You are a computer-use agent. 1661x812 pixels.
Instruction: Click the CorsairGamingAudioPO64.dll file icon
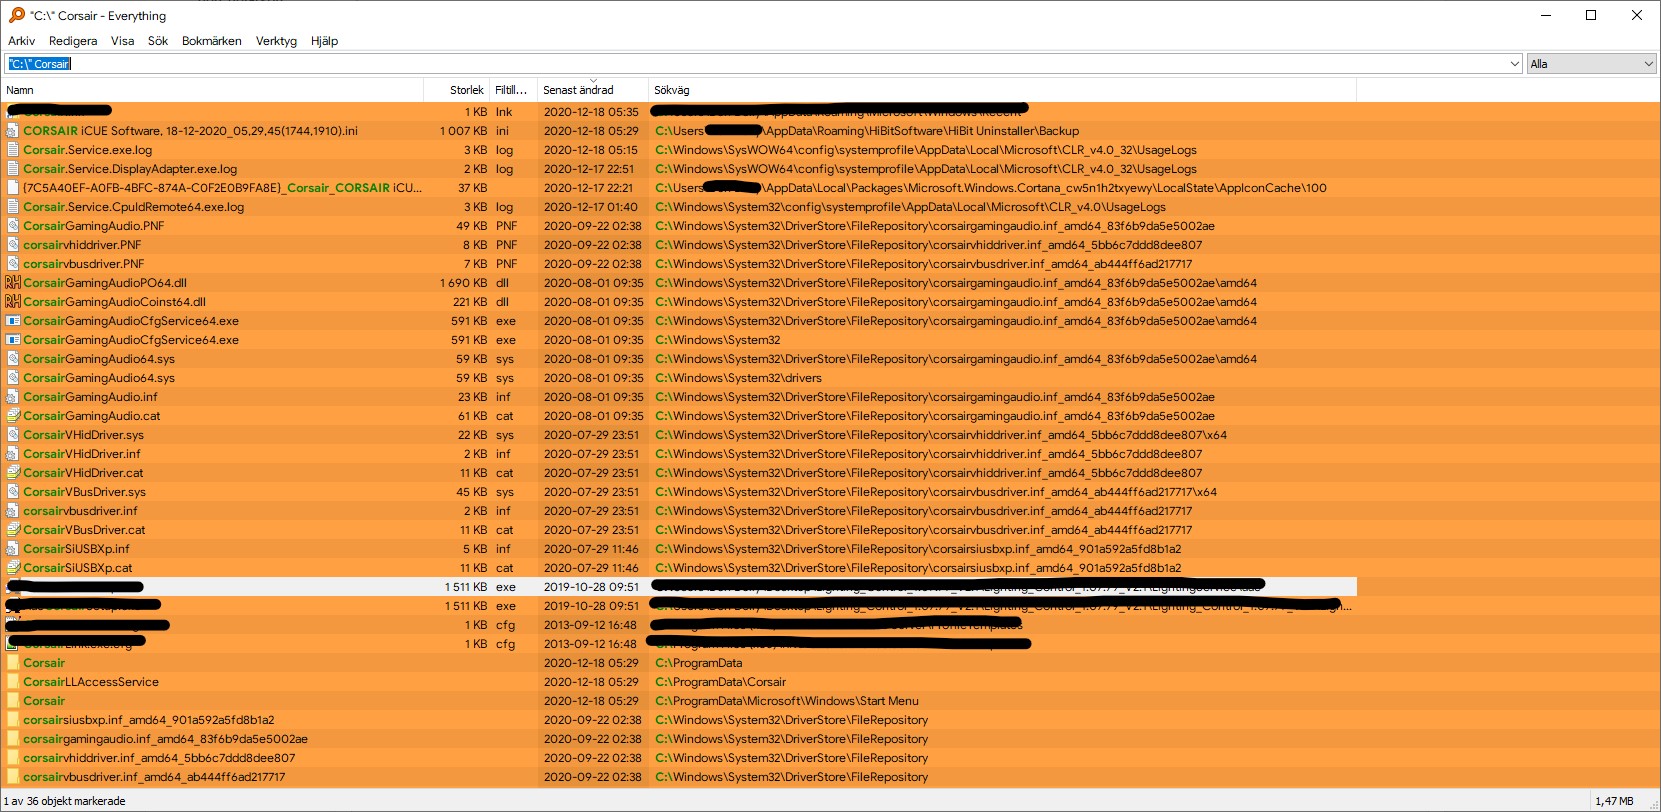(13, 283)
